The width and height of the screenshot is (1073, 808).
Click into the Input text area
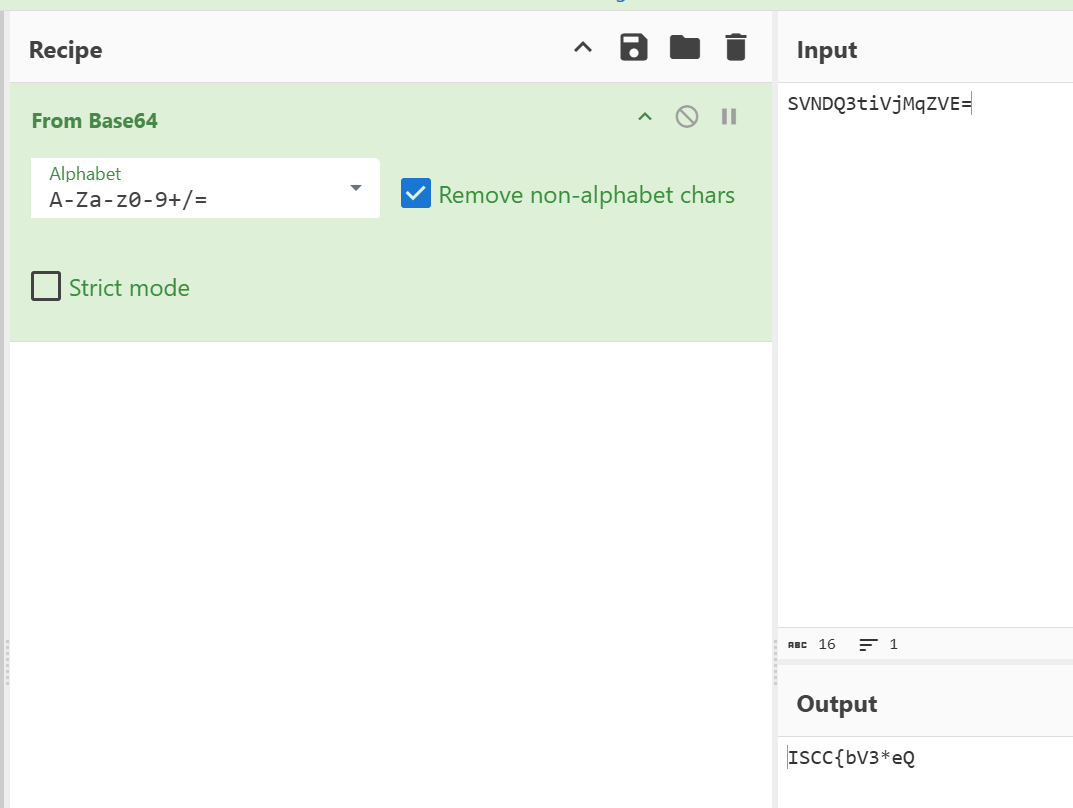tap(925, 350)
